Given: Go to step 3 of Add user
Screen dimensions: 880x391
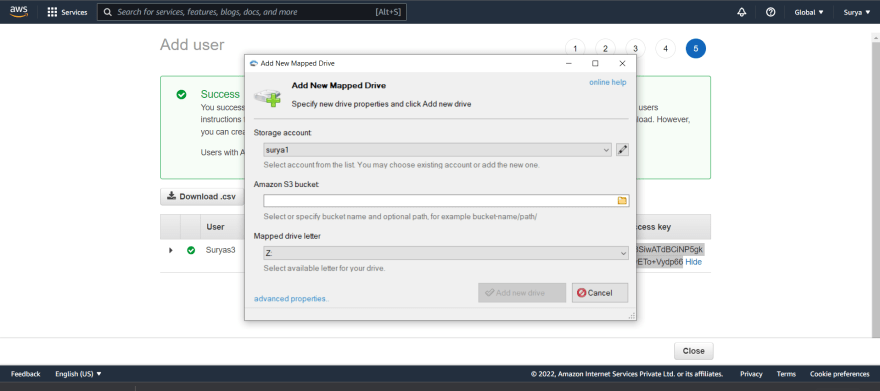Looking at the screenshot, I should point(635,49).
